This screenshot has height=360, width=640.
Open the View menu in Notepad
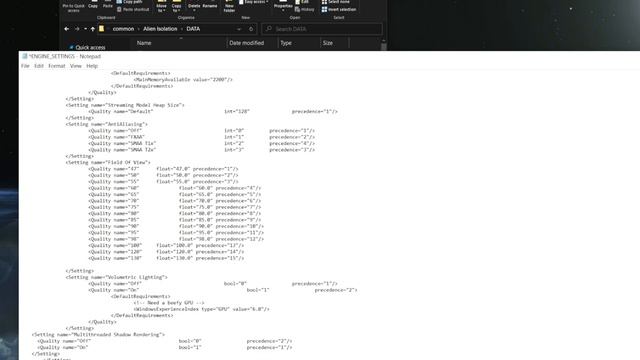click(x=76, y=66)
